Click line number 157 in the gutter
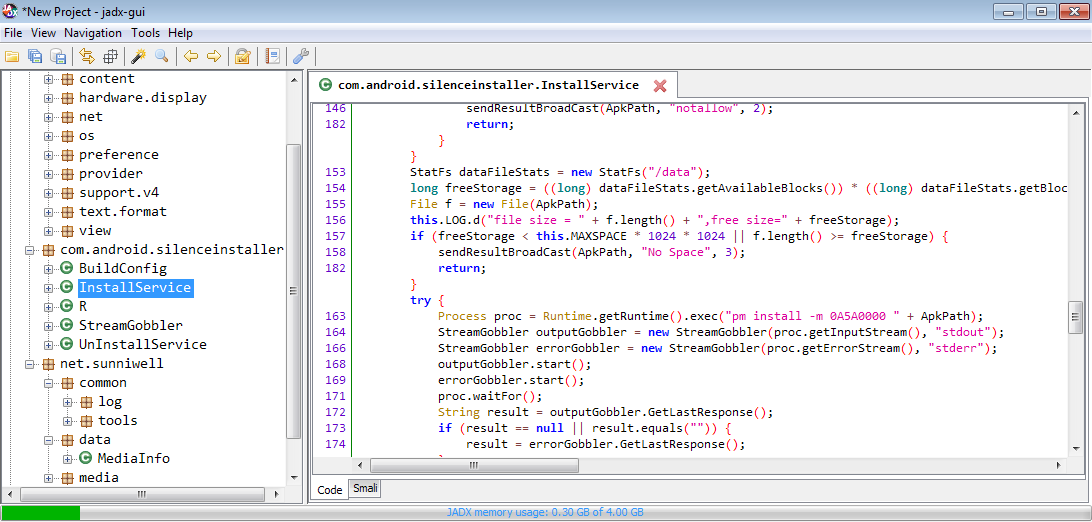Screen dimensions: 1092x522 point(336,237)
